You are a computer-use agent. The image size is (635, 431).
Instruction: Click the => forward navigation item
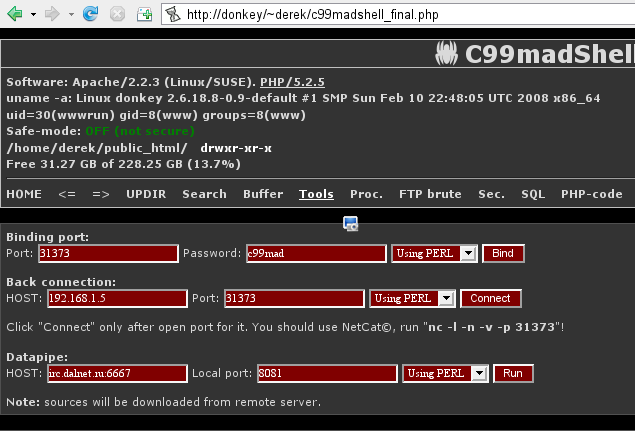pyautogui.click(x=101, y=194)
